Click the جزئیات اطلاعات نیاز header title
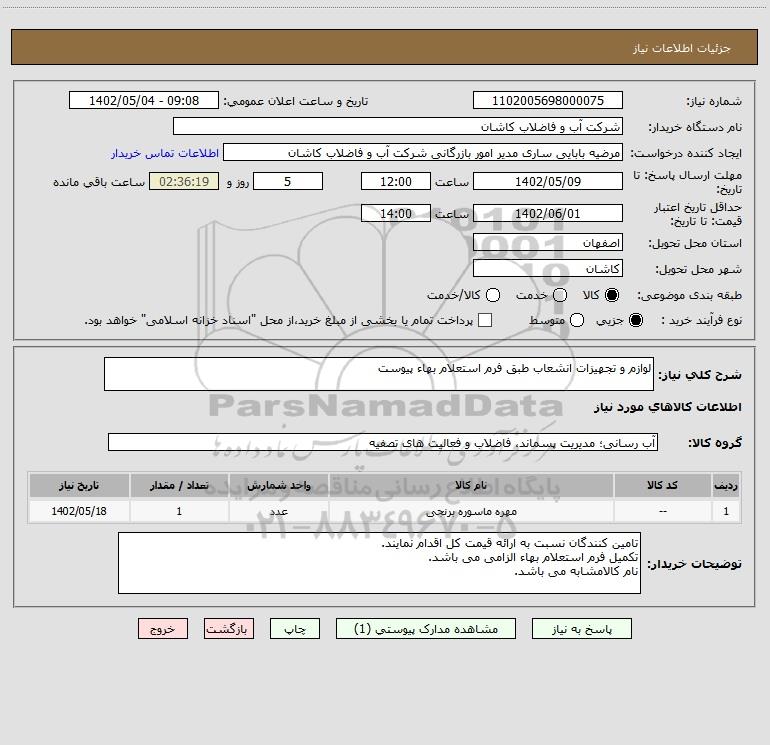770x745 pixels. (x=681, y=48)
